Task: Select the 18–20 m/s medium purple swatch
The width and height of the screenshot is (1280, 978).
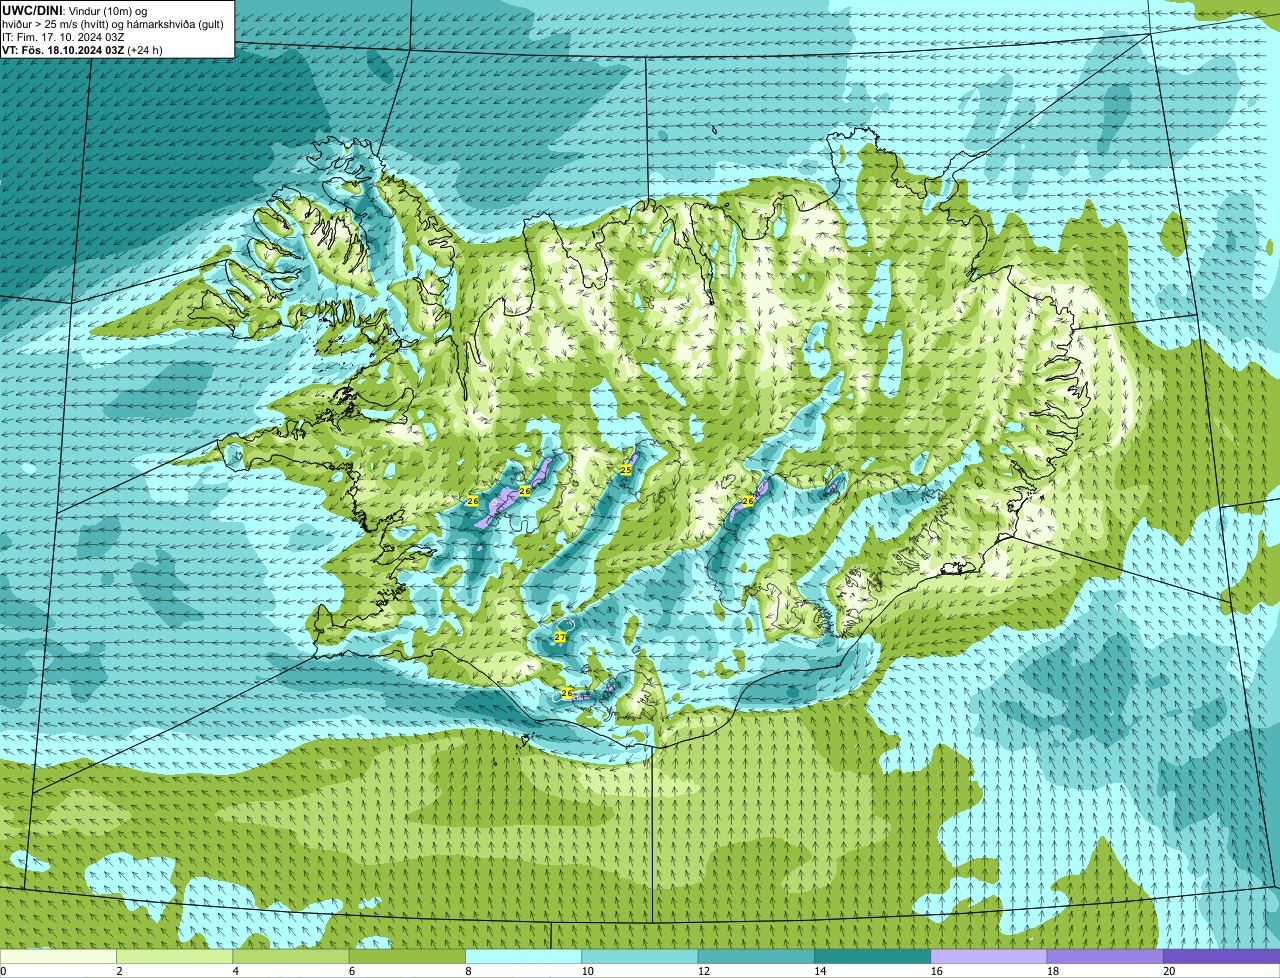Action: tap(1105, 956)
